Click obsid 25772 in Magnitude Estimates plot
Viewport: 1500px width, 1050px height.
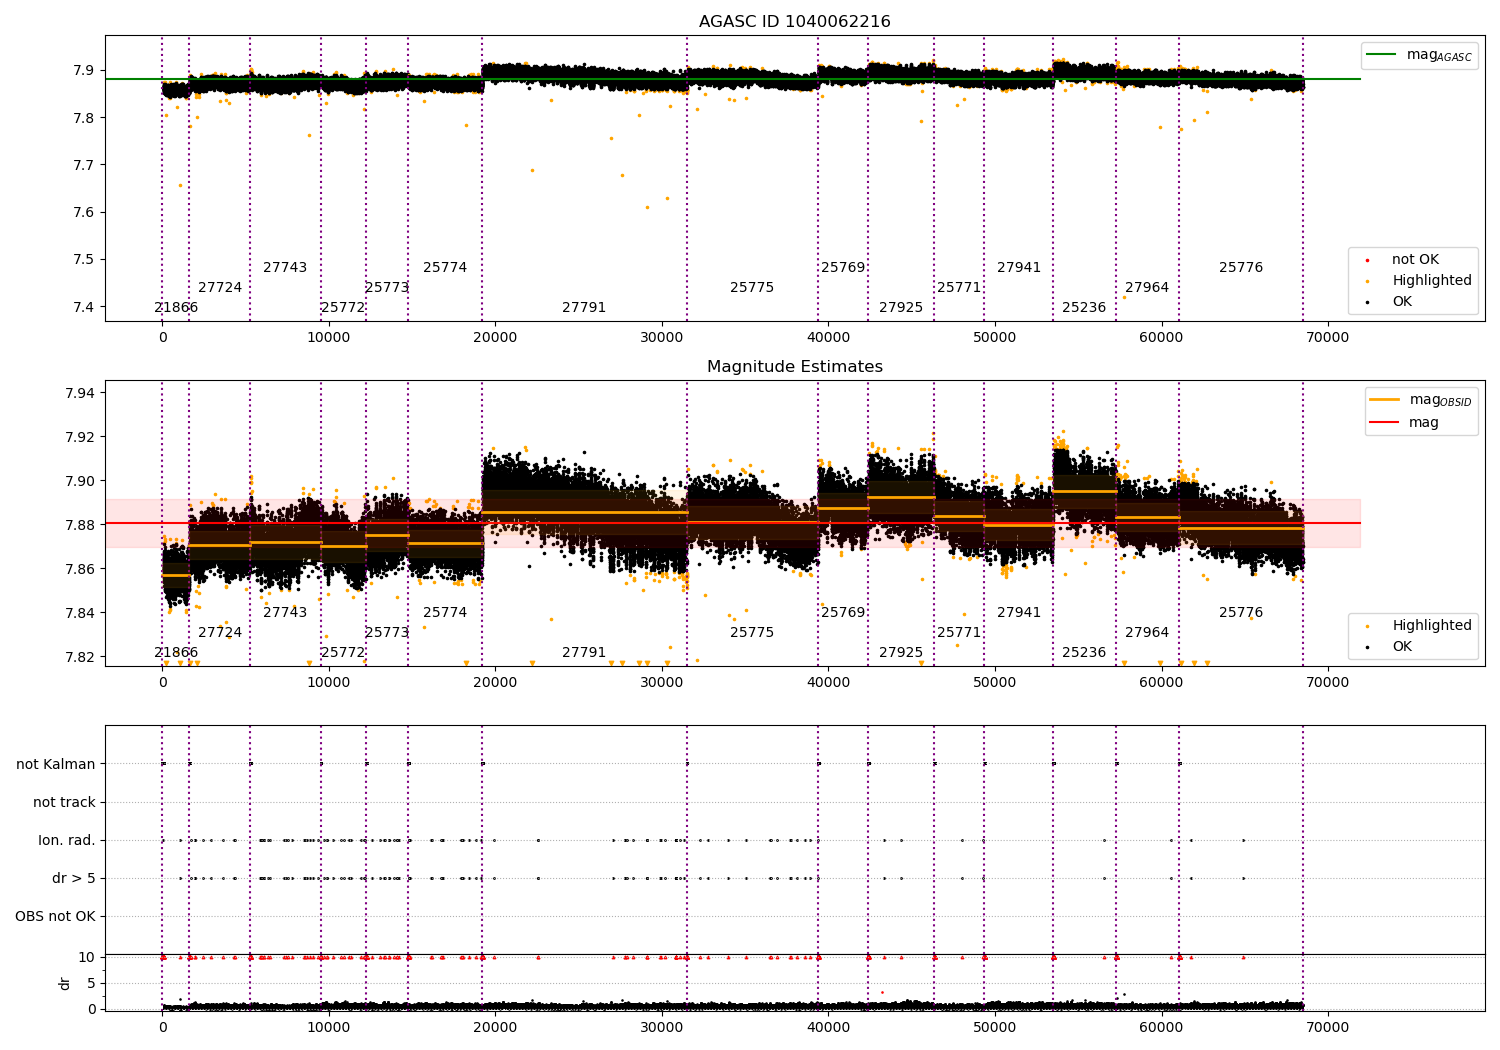point(343,653)
